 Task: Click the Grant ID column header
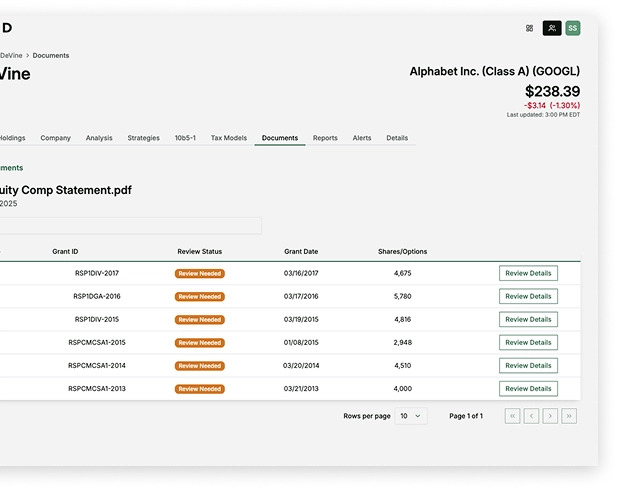(x=65, y=252)
